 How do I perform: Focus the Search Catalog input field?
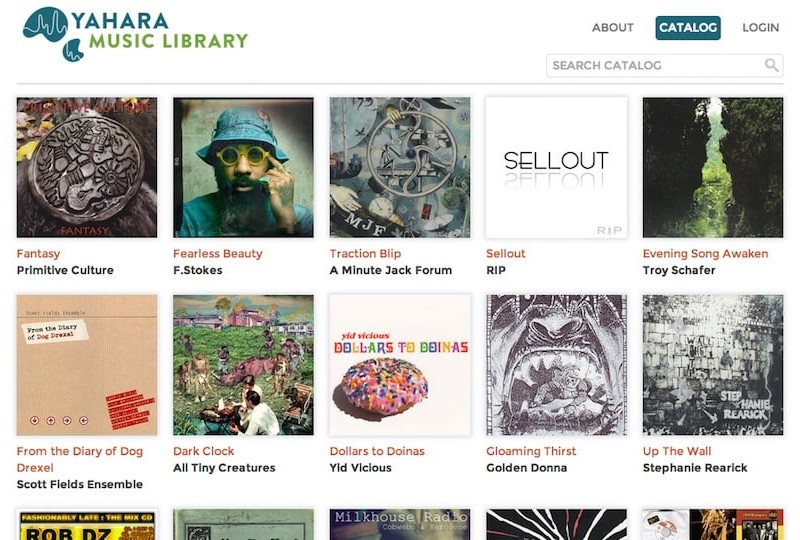[x=655, y=66]
